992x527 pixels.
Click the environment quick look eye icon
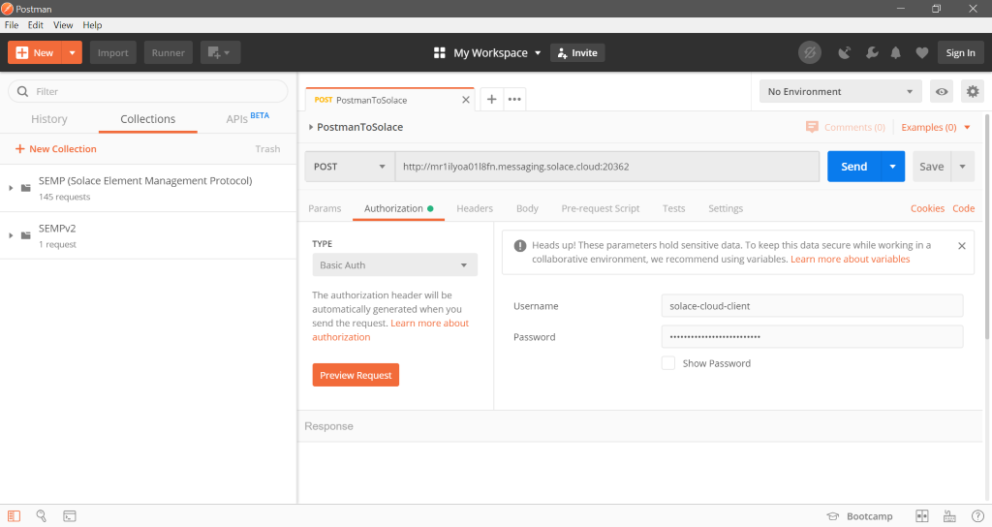pyautogui.click(x=941, y=92)
